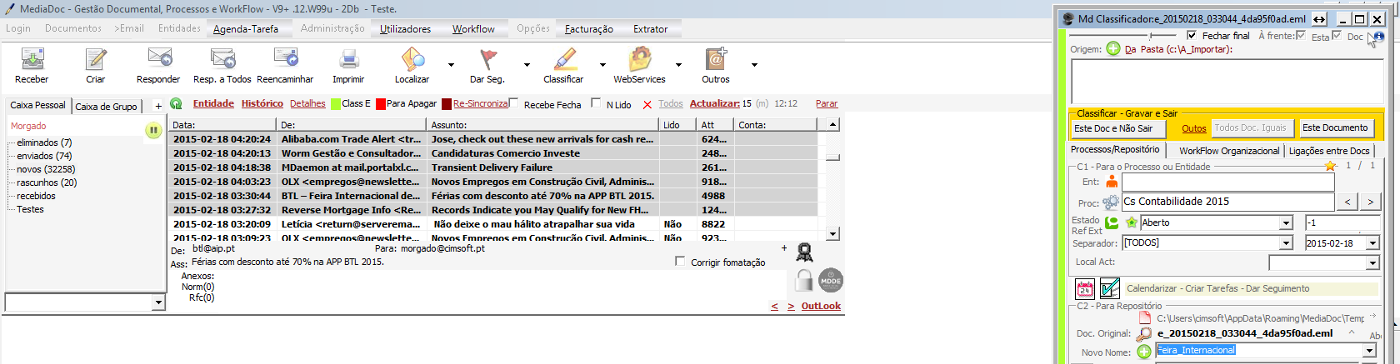
Task: Toggle the Esta checkbox beside À frente
Action: click(1300, 35)
